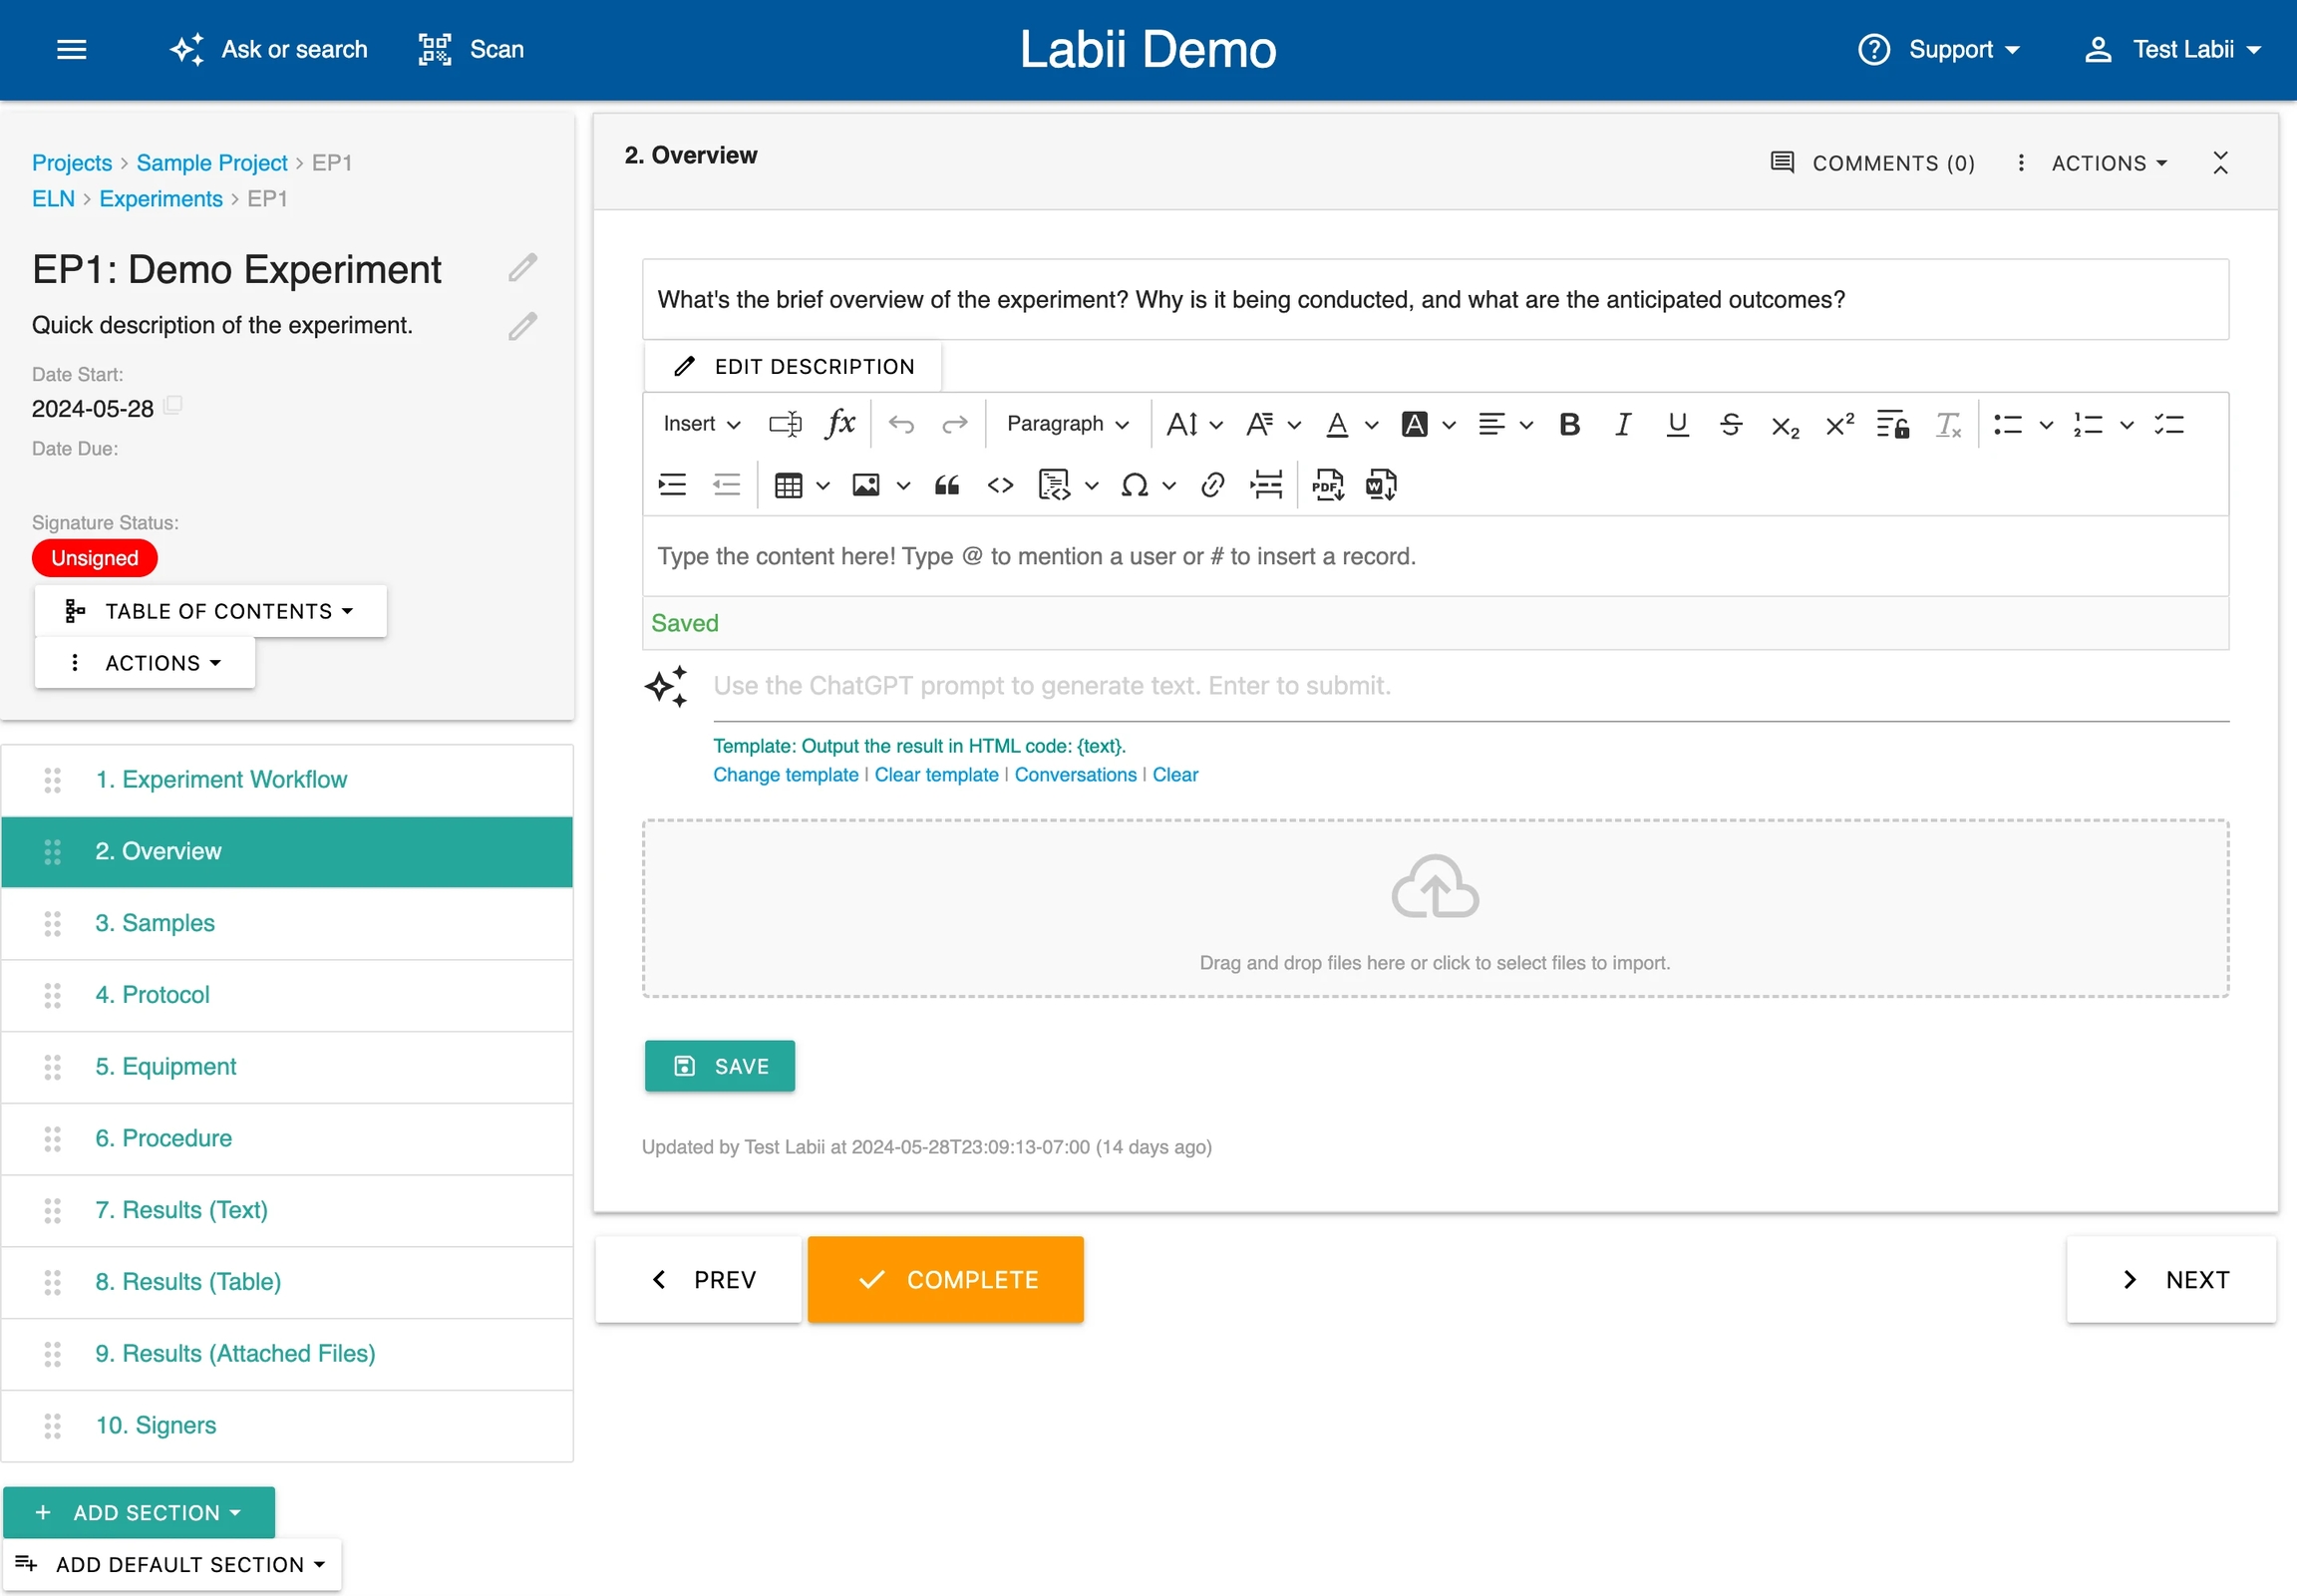Open the Paragraph style dropdown

coord(1067,424)
